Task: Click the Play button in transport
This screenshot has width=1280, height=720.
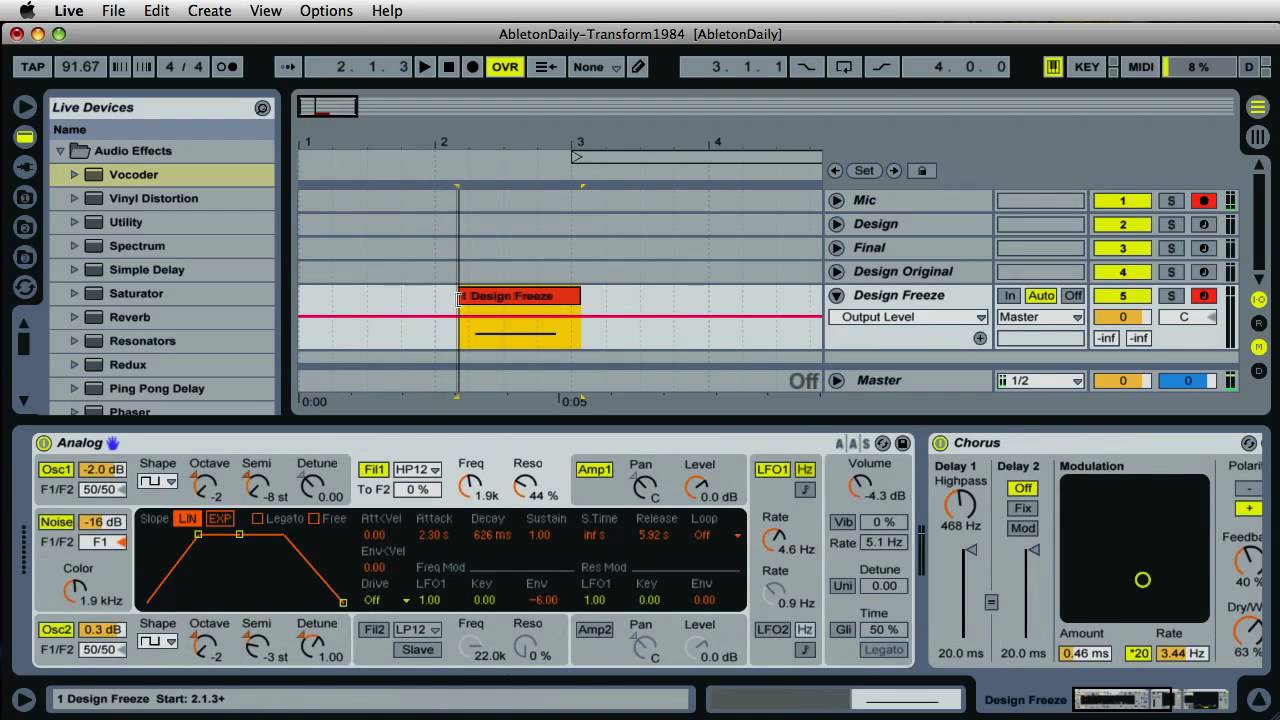Action: tap(425, 67)
